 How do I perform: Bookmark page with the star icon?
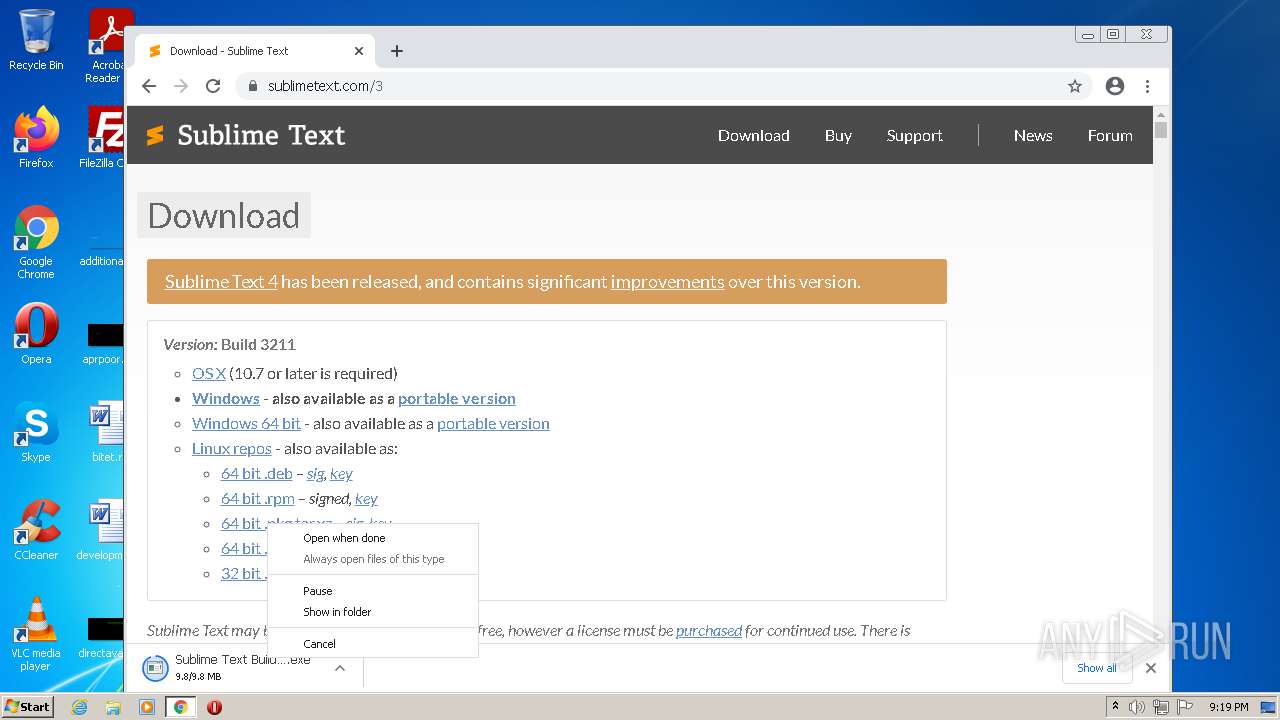click(x=1075, y=86)
